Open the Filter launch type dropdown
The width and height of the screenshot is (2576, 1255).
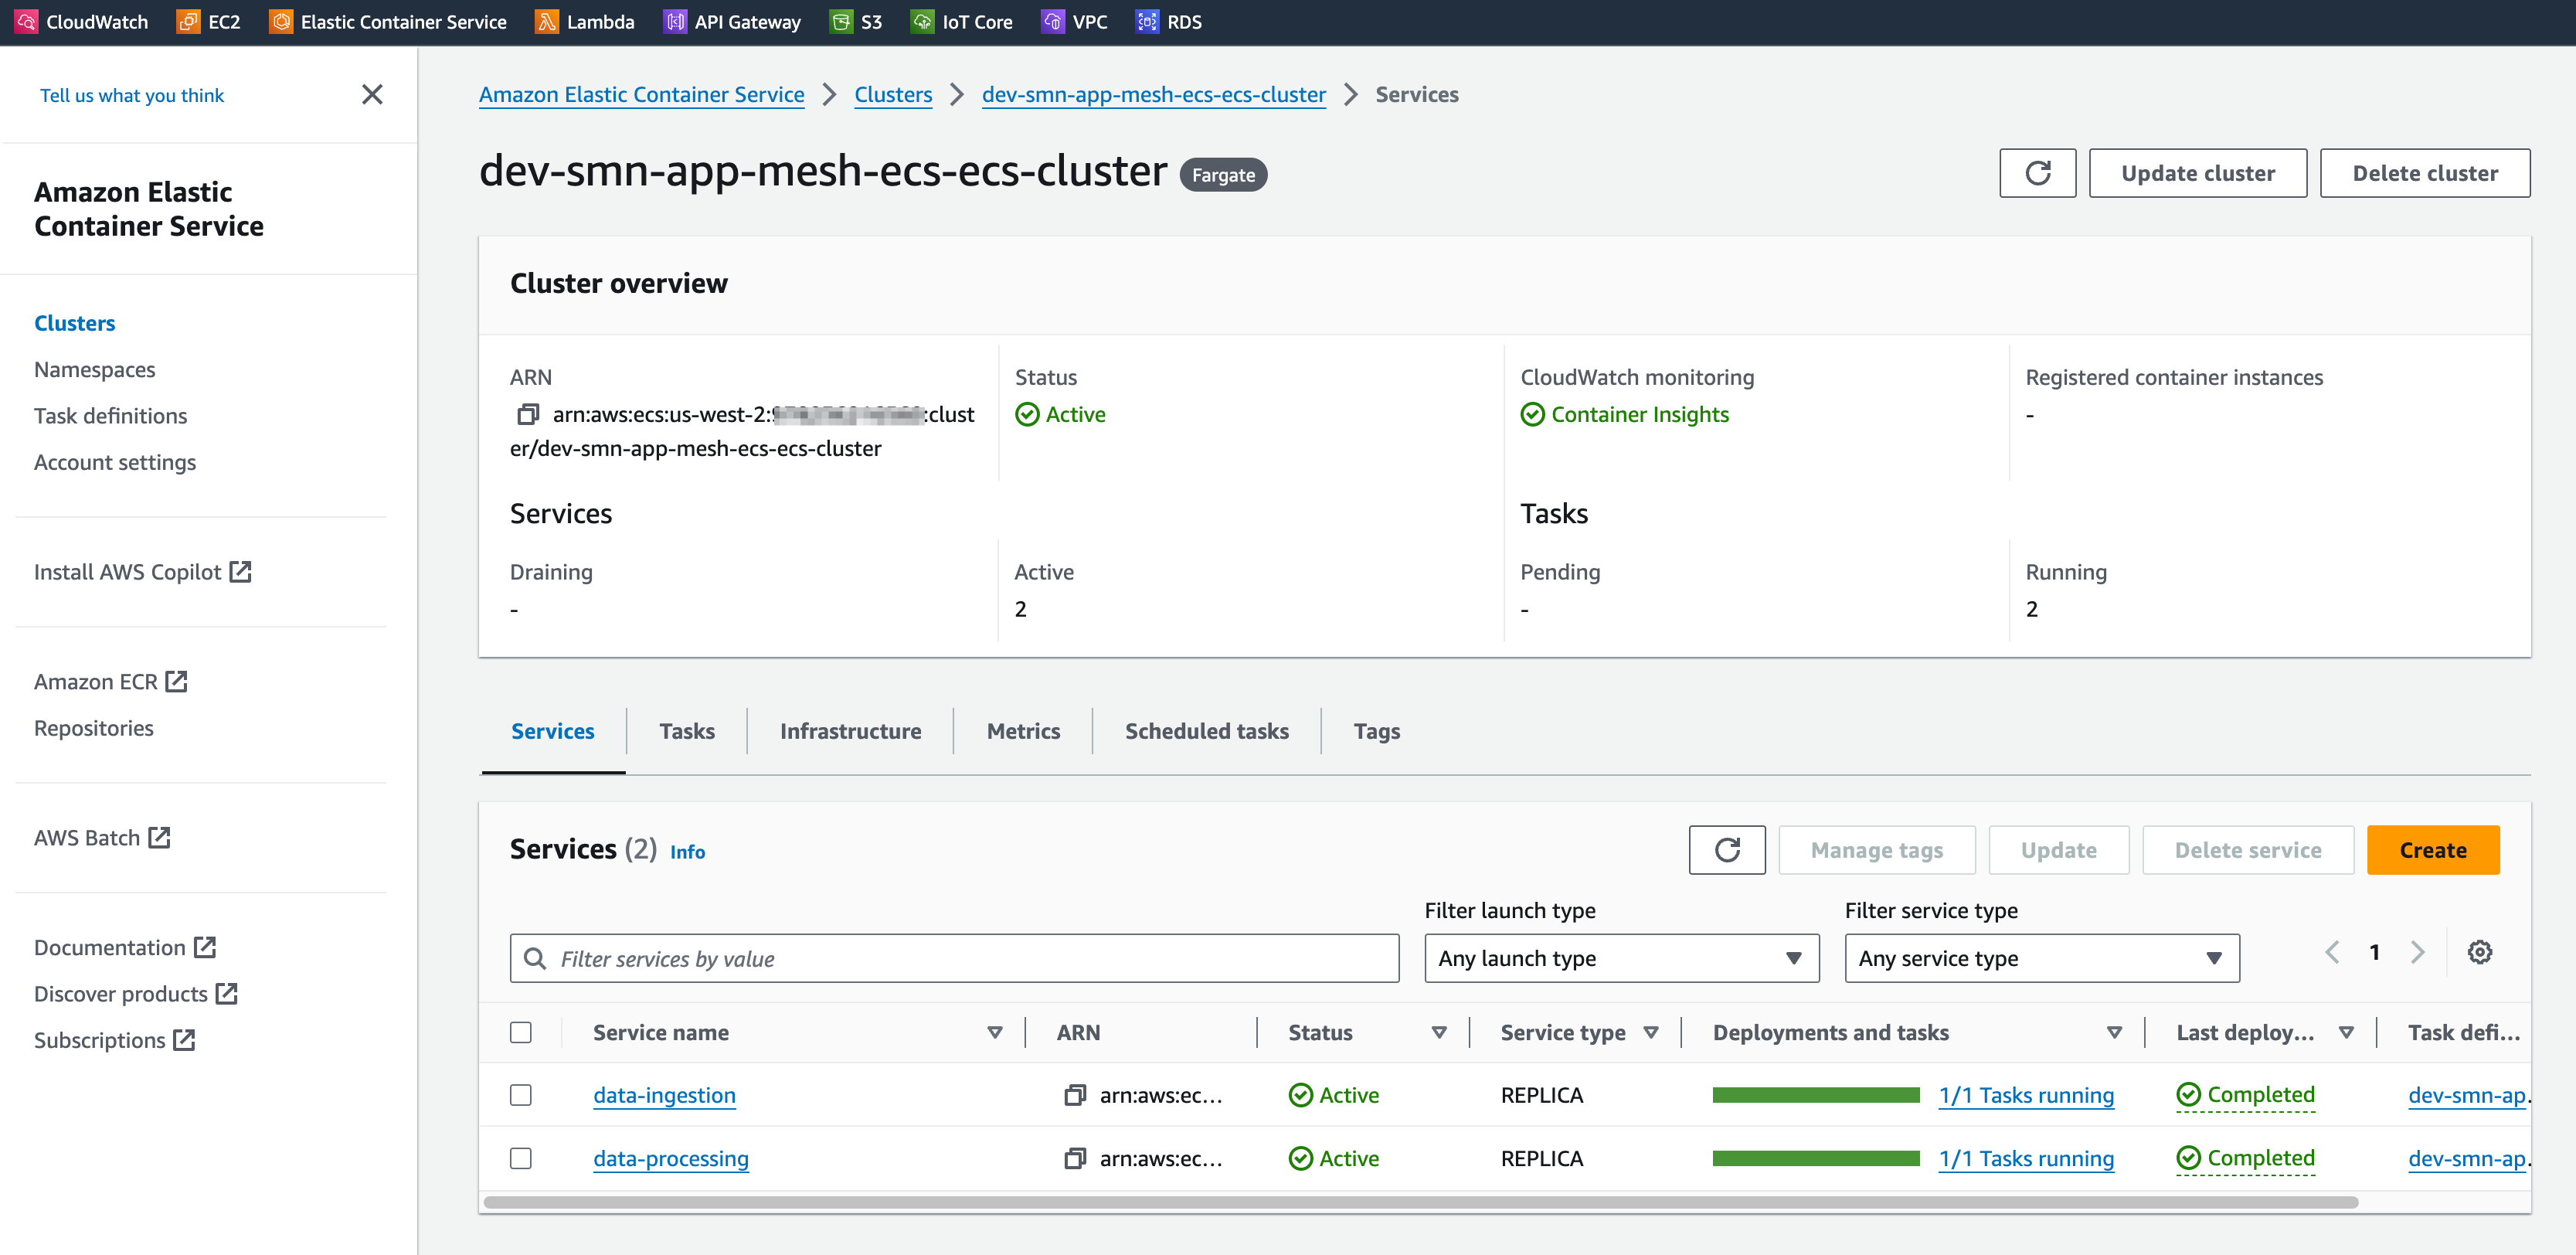(1621, 958)
